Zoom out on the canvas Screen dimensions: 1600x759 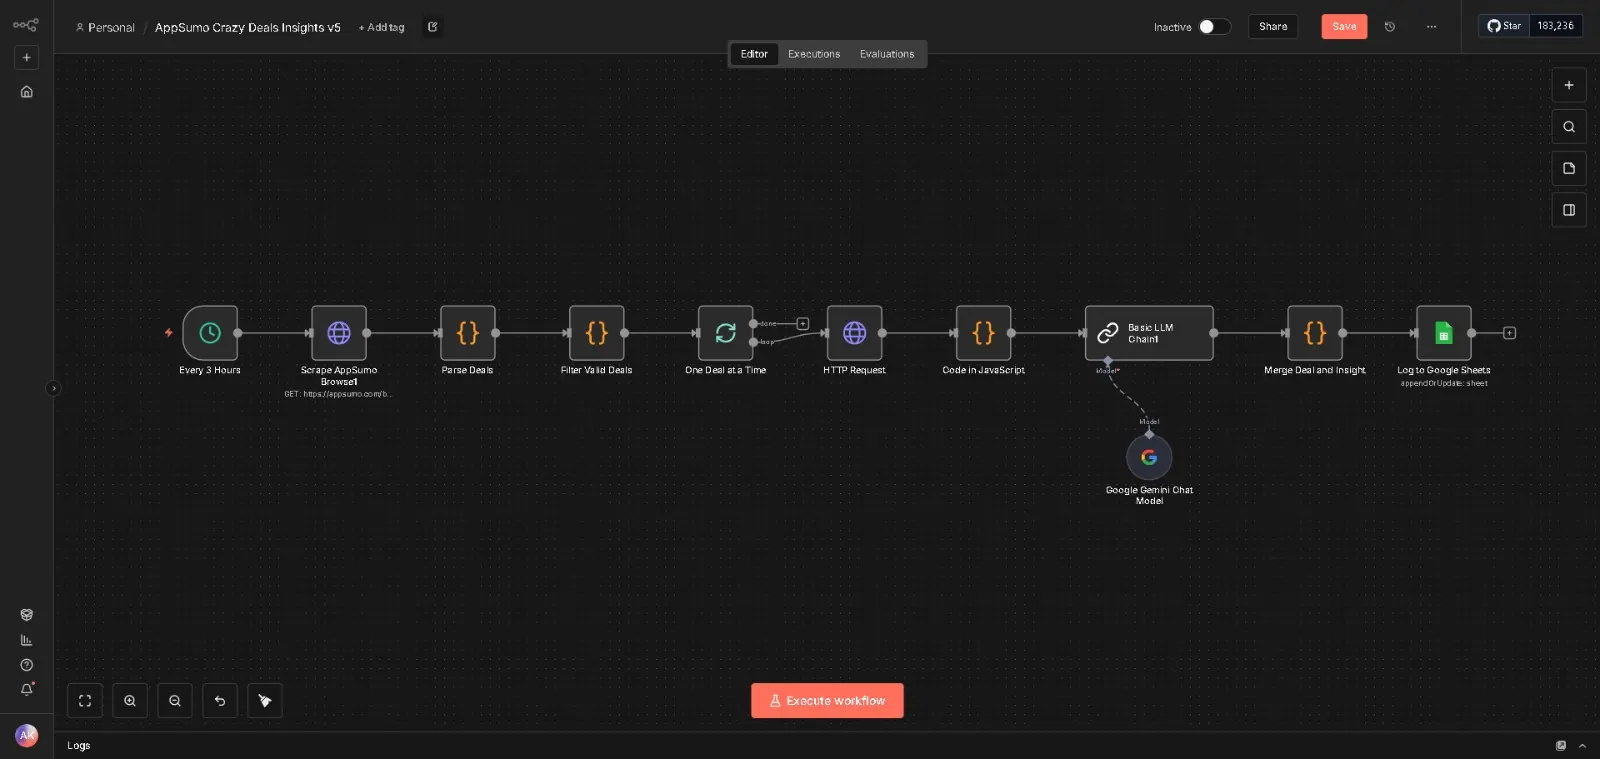175,701
